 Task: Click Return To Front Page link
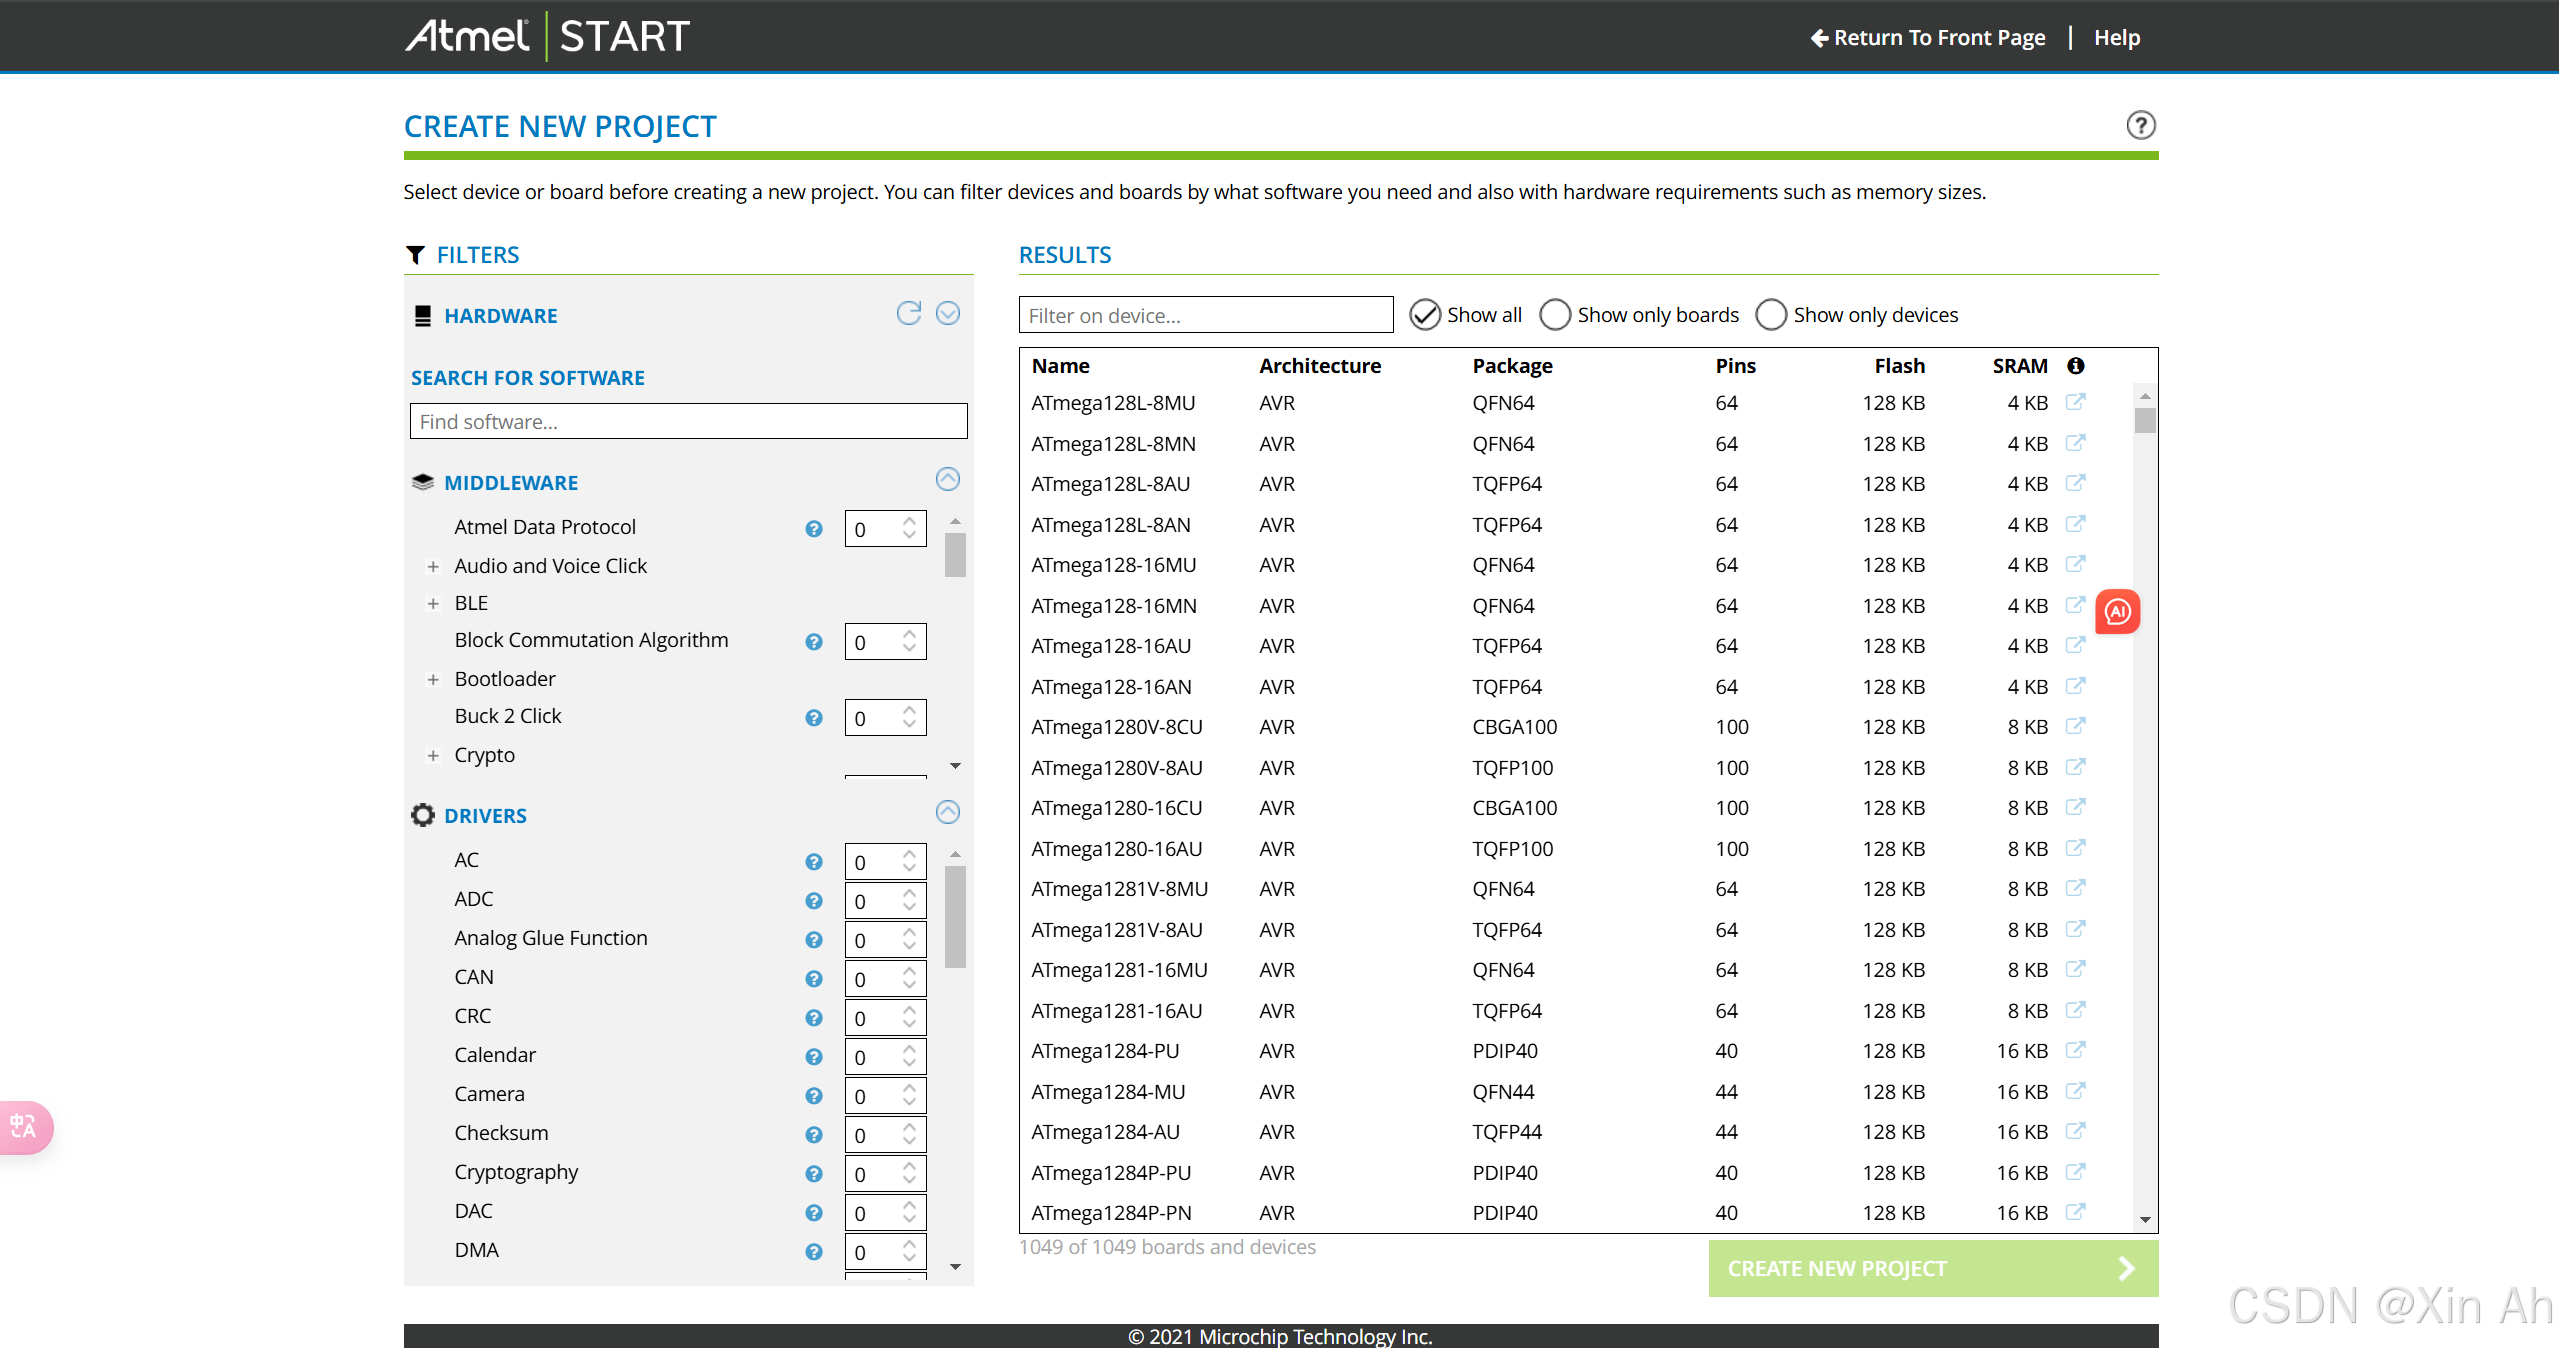click(x=1927, y=38)
